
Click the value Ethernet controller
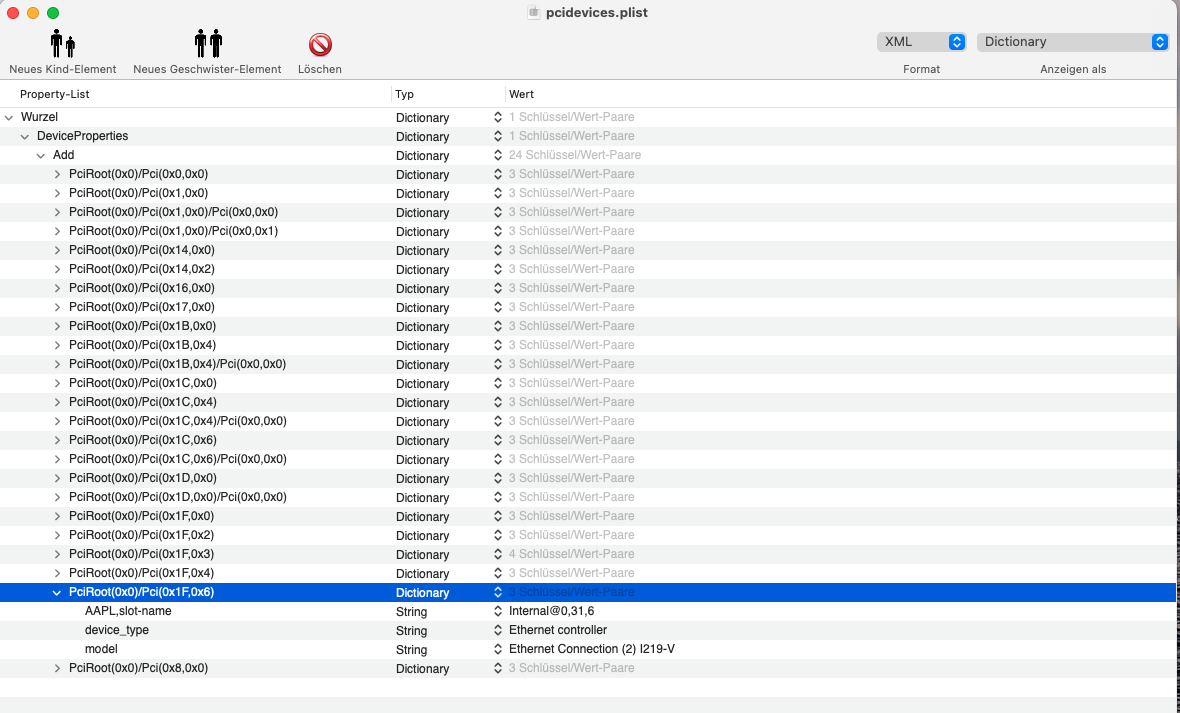pyautogui.click(x=558, y=630)
